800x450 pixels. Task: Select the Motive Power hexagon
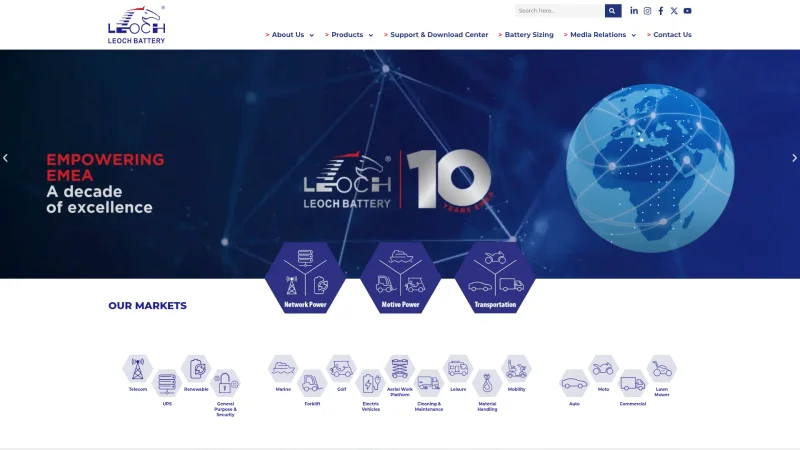pos(401,278)
